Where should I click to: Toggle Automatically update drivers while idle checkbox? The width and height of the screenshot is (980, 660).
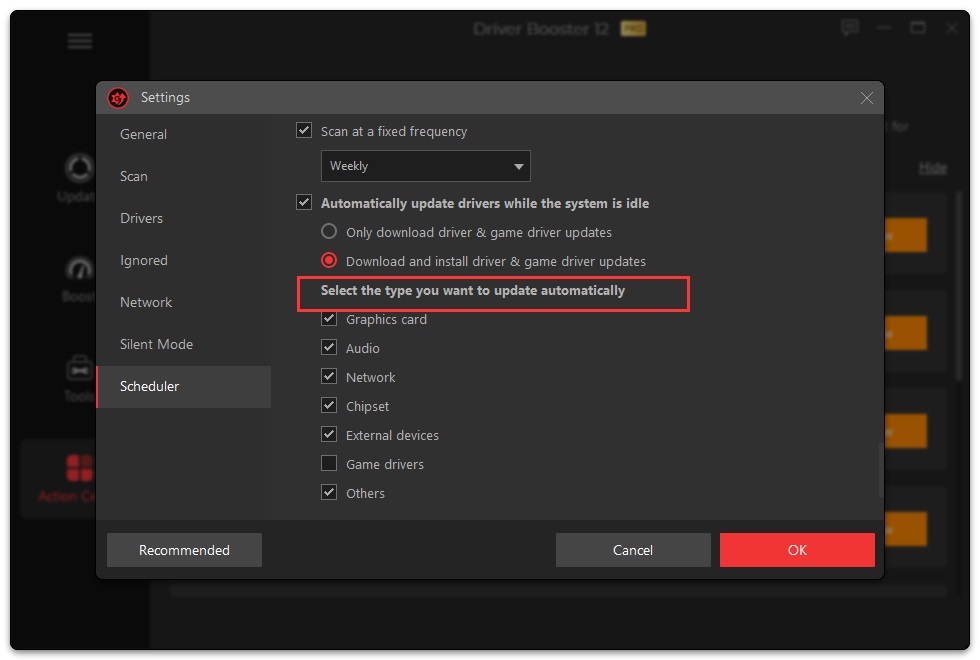tap(304, 202)
